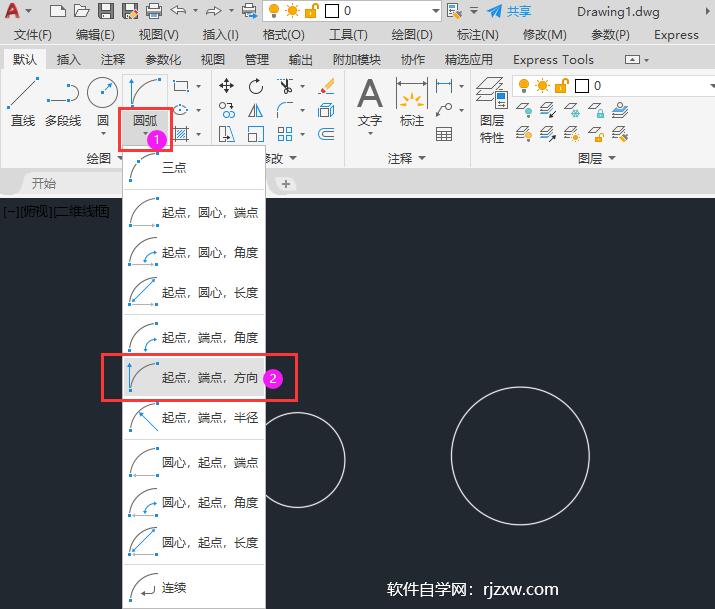Click the Plot printer icon
715x609 pixels.
coord(154,10)
